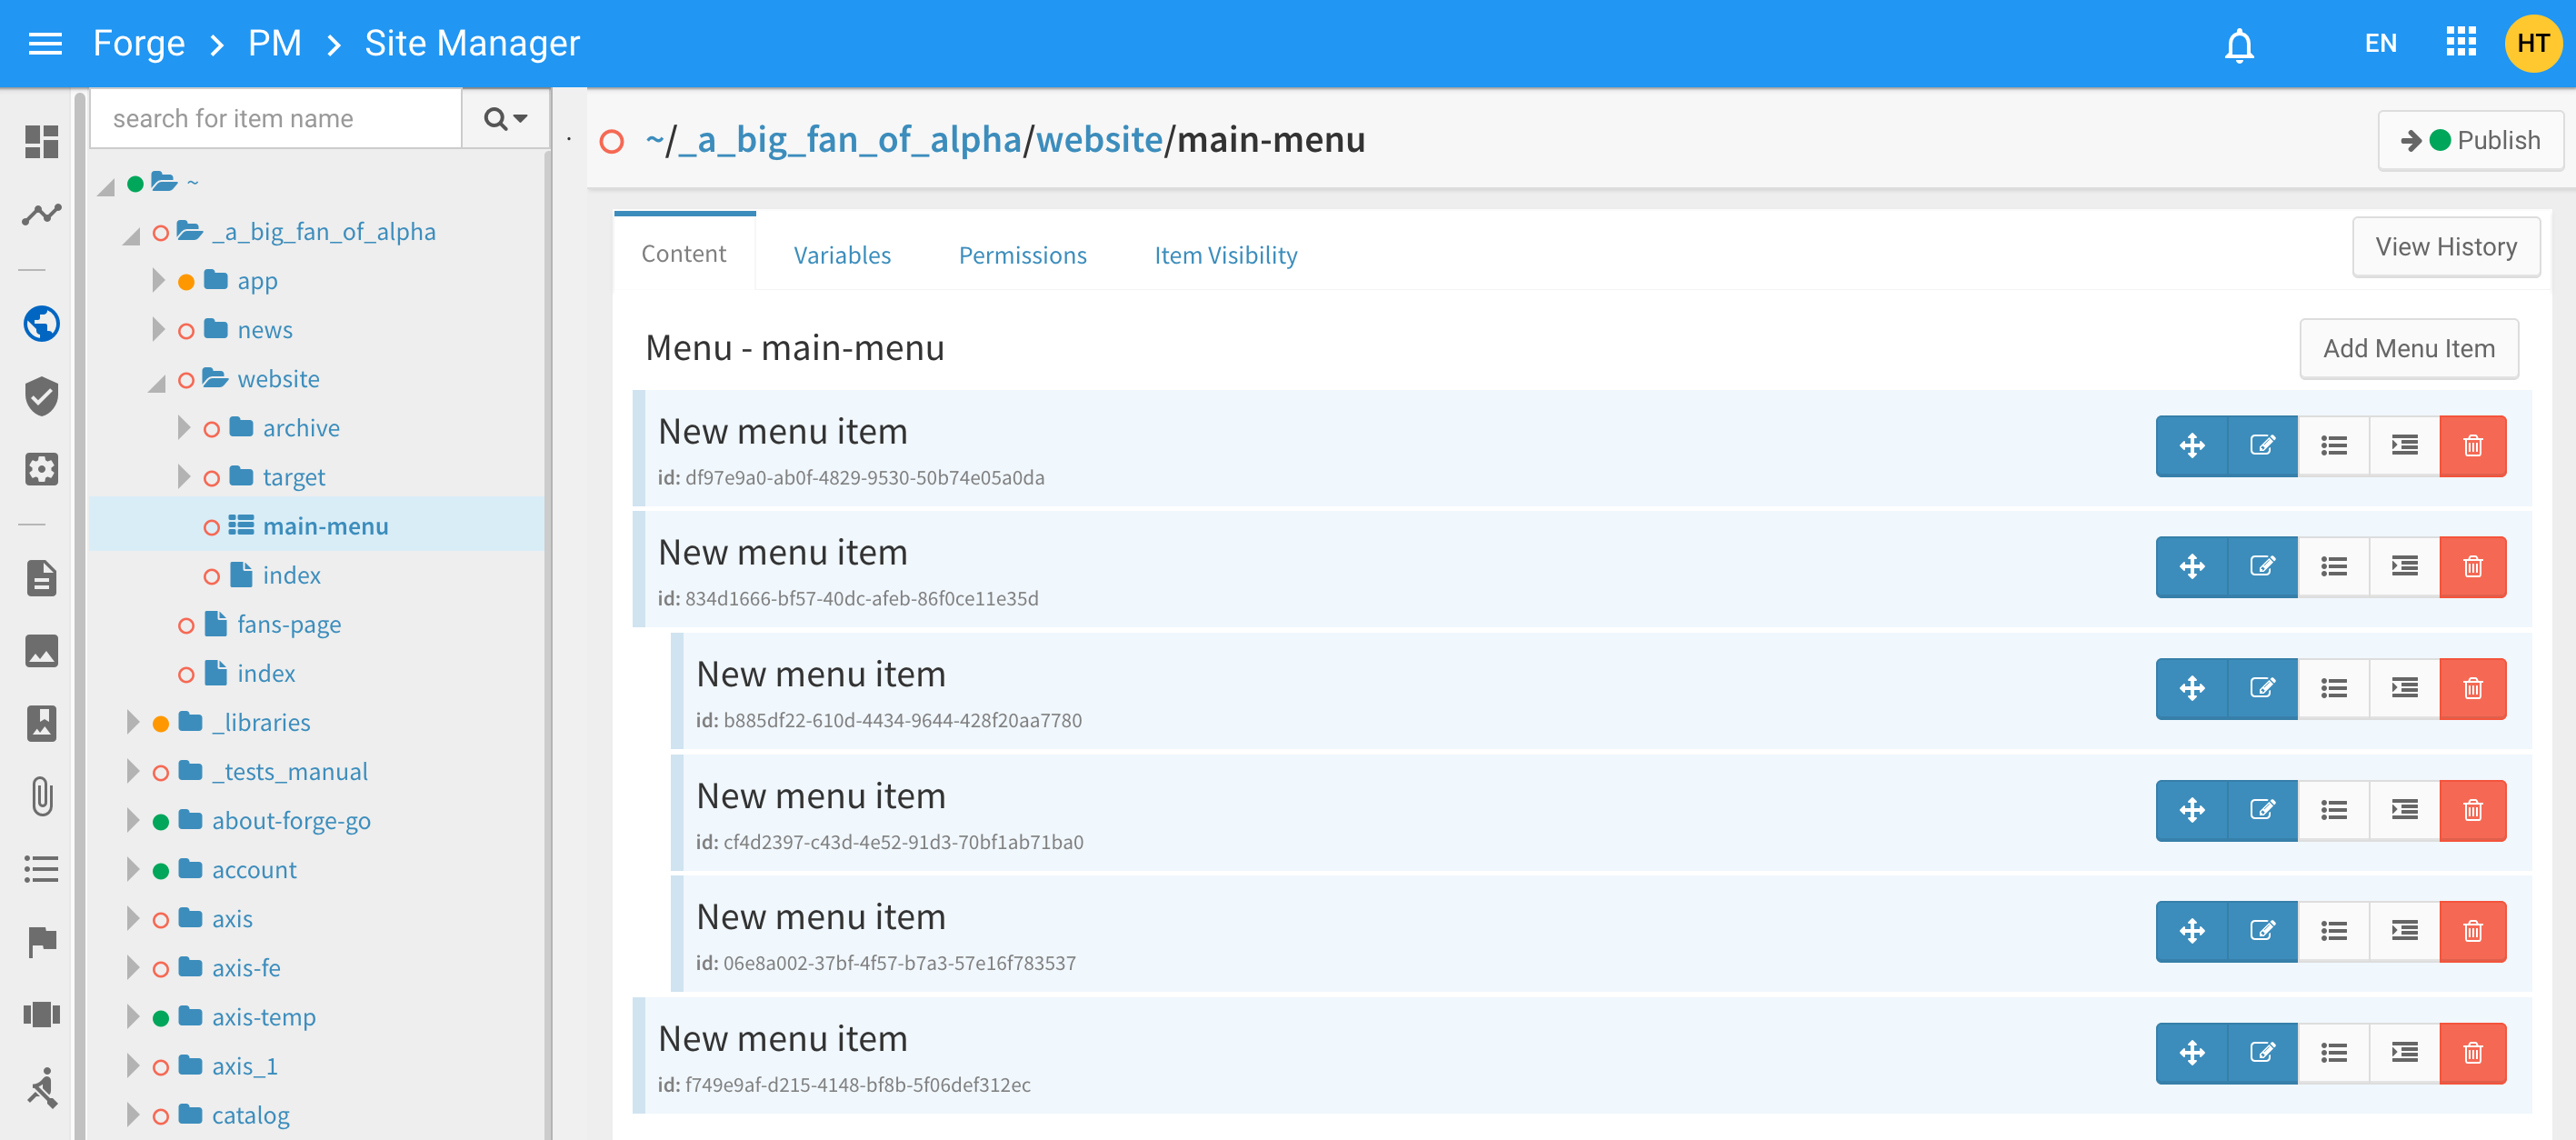Image resolution: width=2576 pixels, height=1140 pixels.
Task: Open the hamburger navigation menu
Action: 45,43
